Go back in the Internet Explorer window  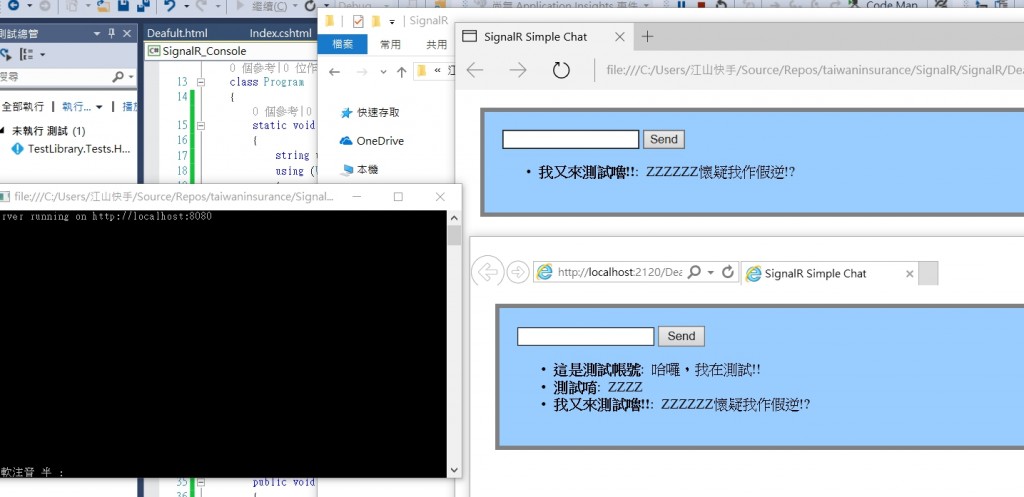coord(487,272)
